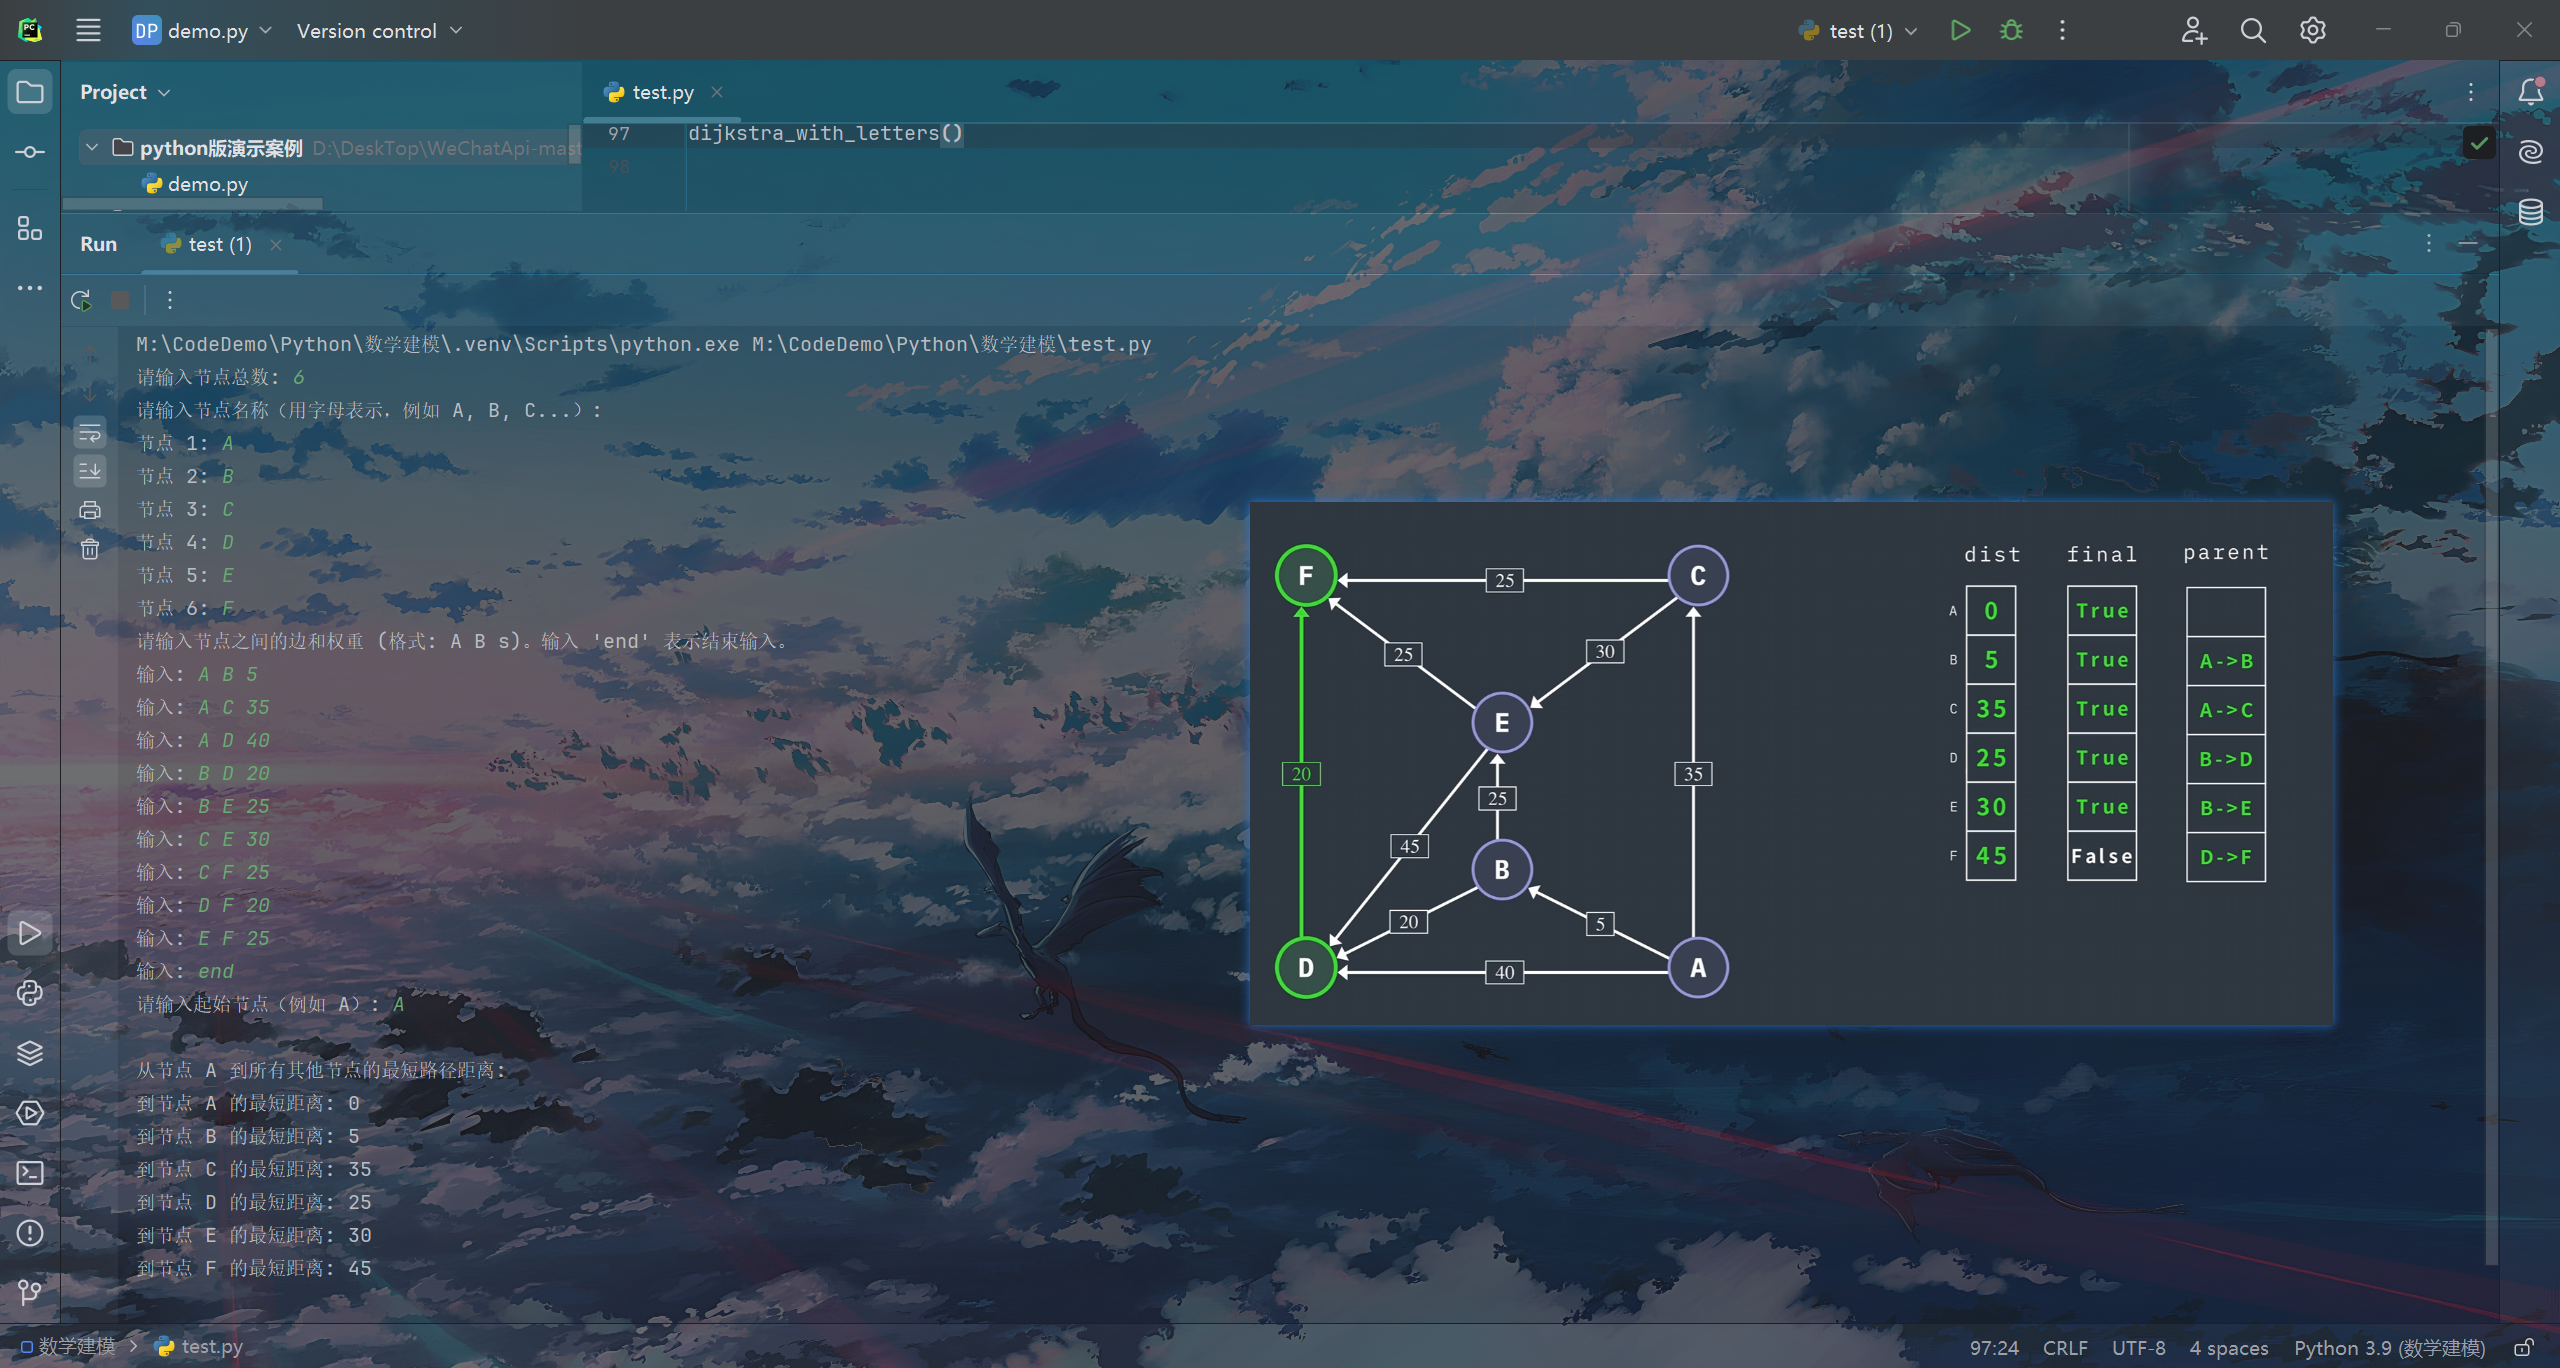Change the CRLF line separator
2560x1368 pixels.
point(2065,1348)
